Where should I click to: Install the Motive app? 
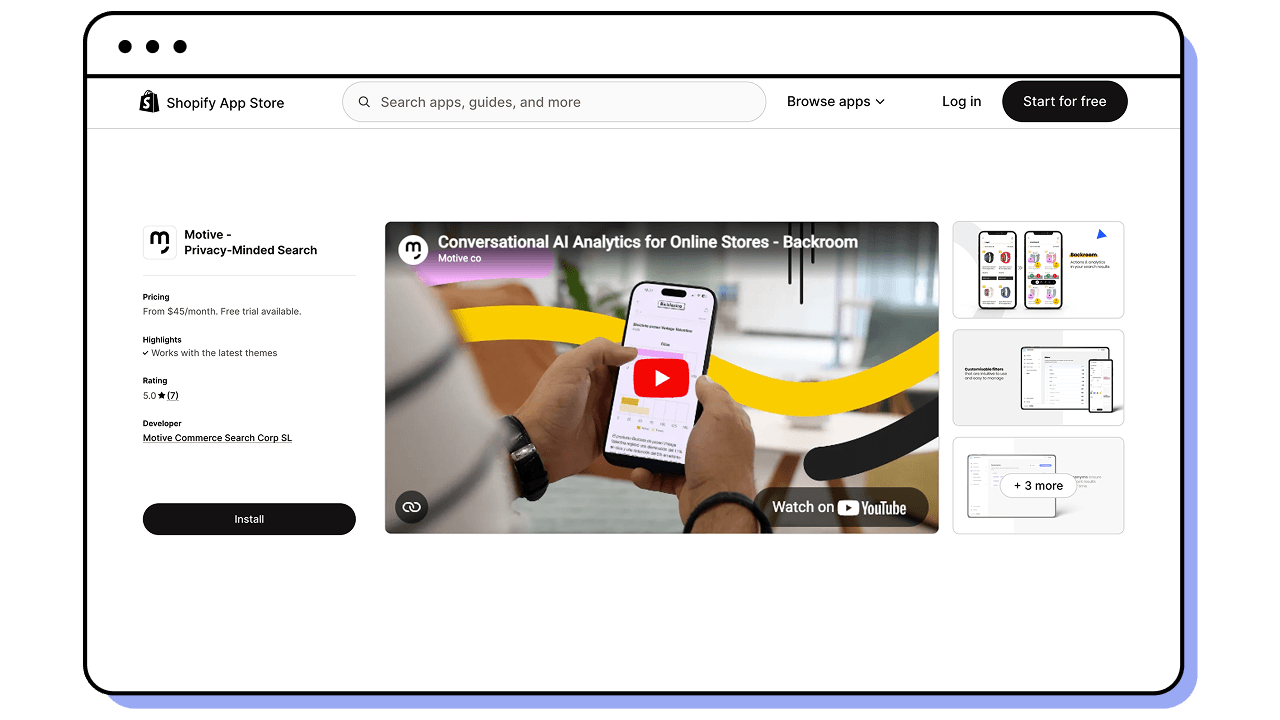249,519
